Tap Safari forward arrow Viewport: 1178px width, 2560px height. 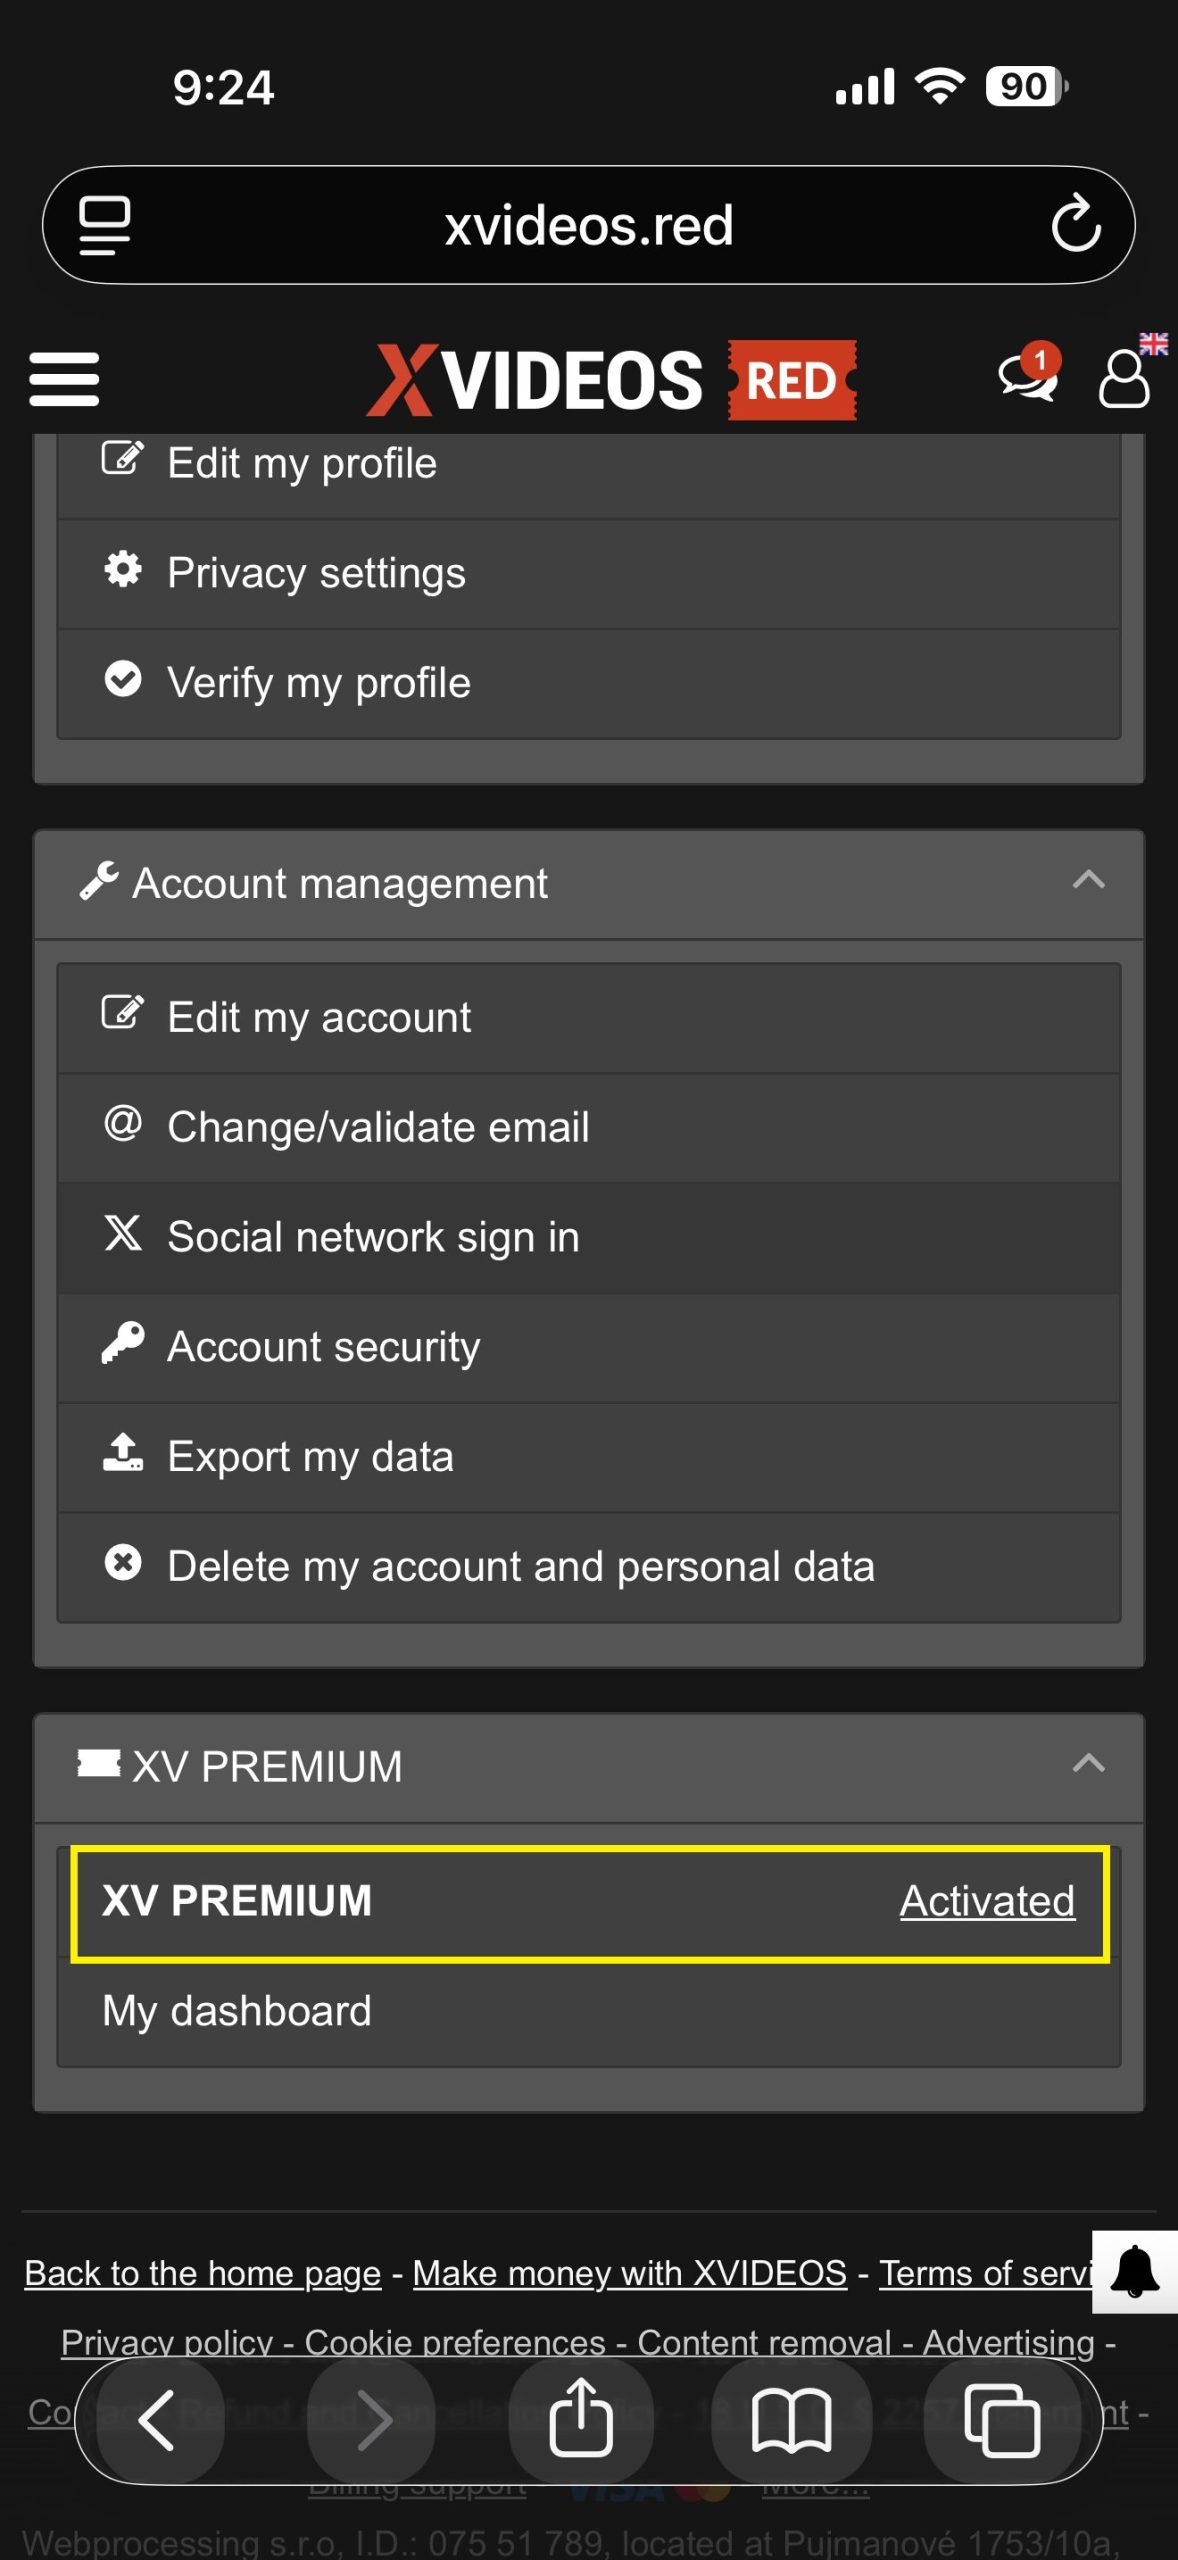374,2421
